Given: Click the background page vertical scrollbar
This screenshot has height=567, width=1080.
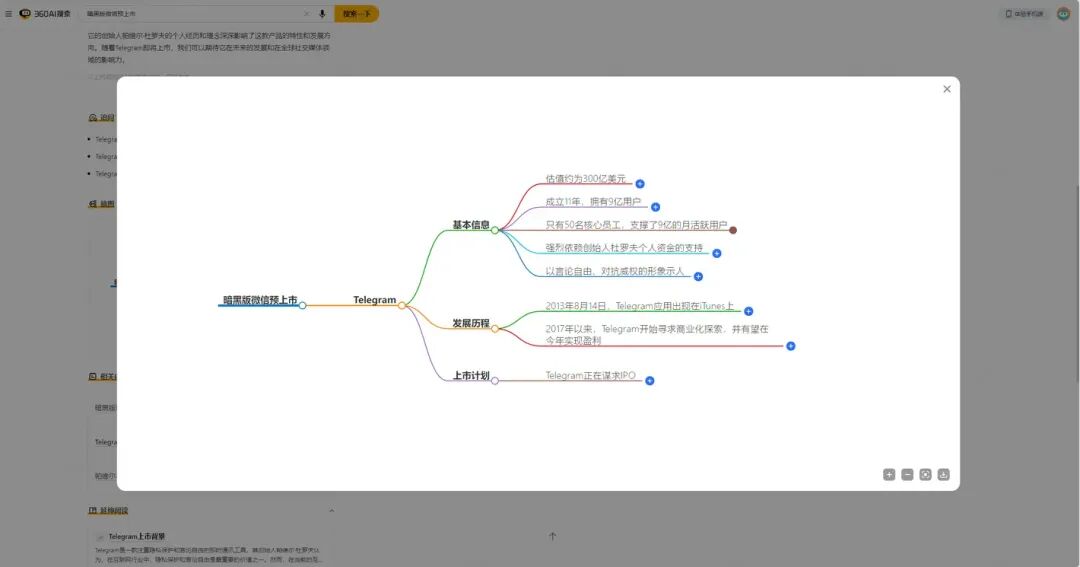Looking at the screenshot, I should coord(1077,282).
